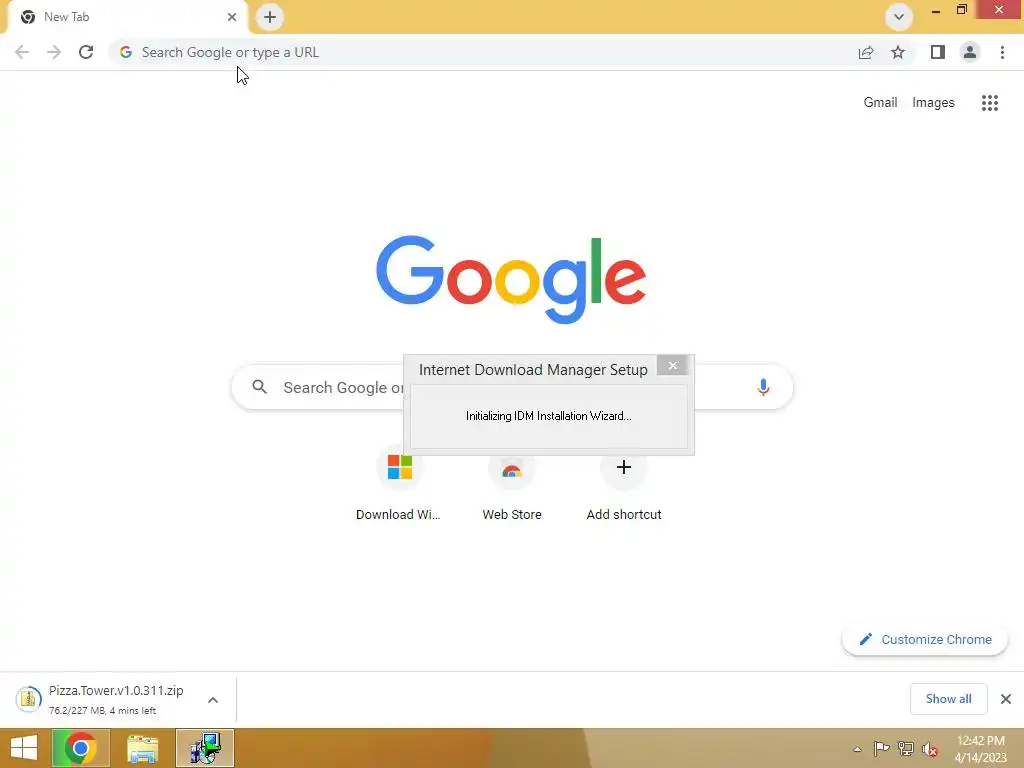Open the Web Store shortcut
This screenshot has height=768, width=1024.
(512, 483)
